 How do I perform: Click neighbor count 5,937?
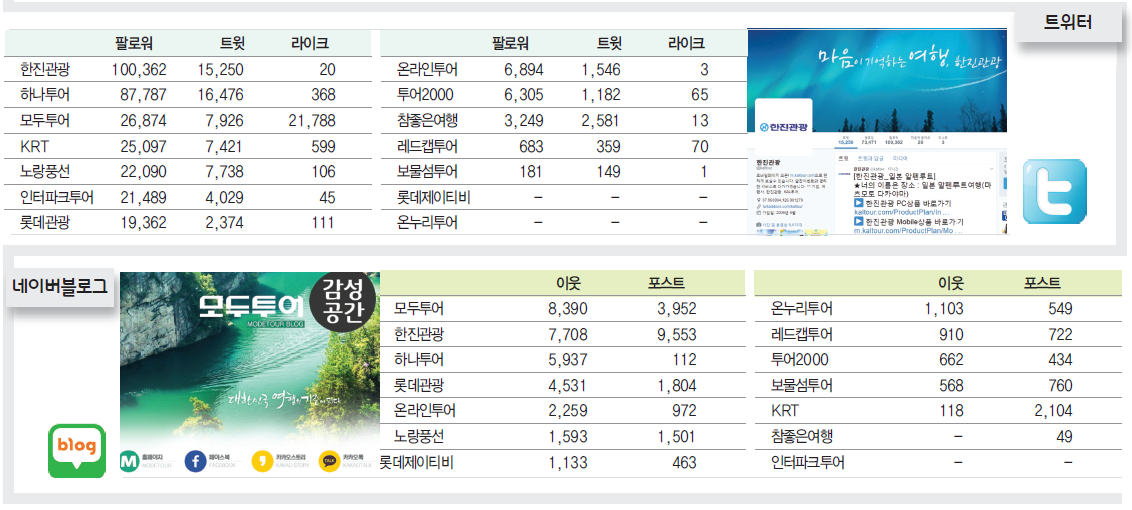[568, 360]
